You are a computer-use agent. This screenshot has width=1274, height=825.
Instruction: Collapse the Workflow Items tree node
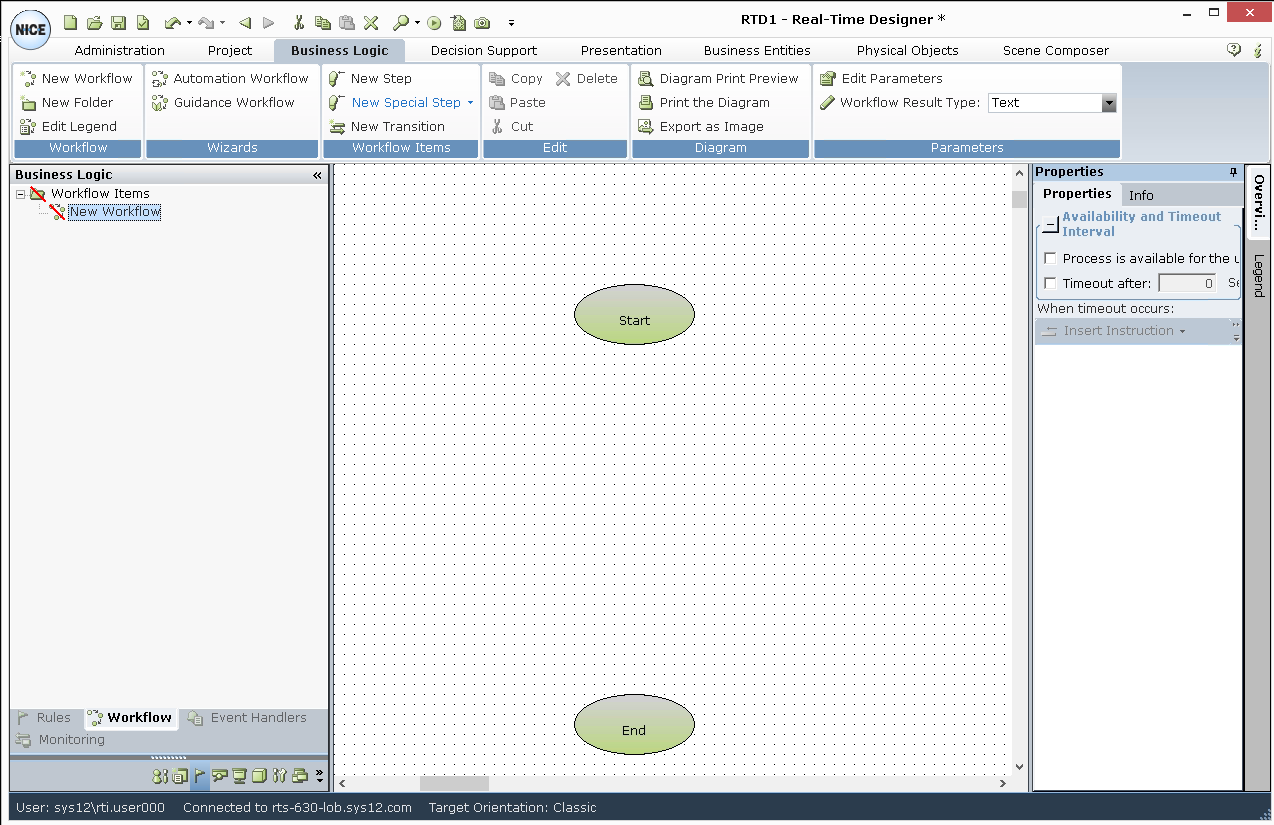pyautogui.click(x=20, y=194)
